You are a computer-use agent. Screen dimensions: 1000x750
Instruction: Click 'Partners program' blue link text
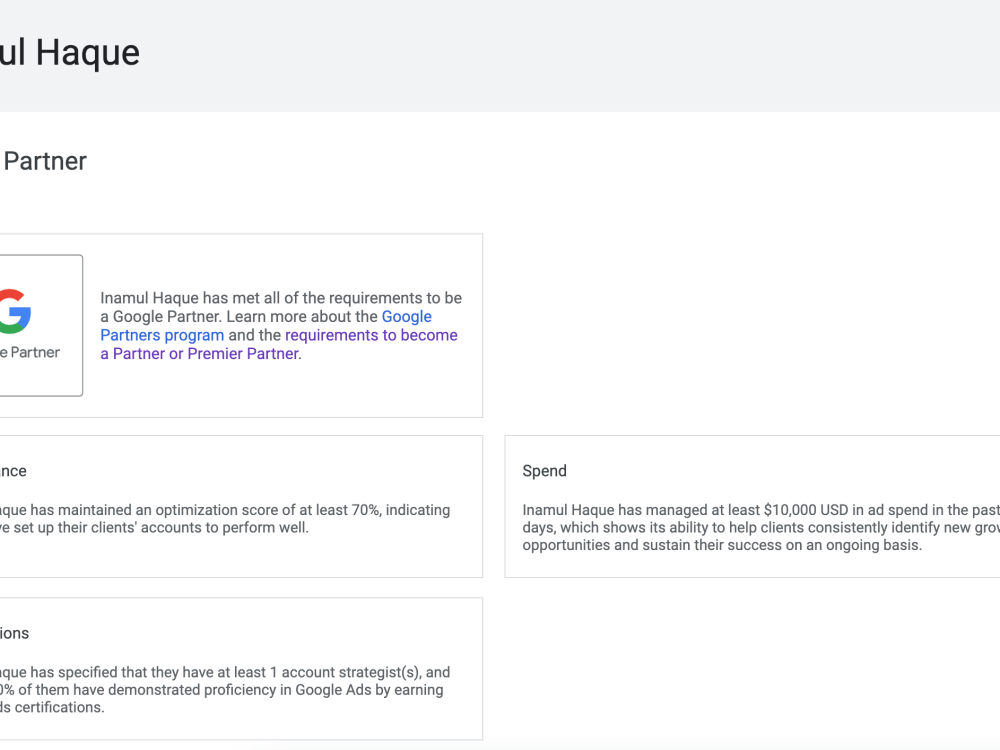[x=162, y=335]
